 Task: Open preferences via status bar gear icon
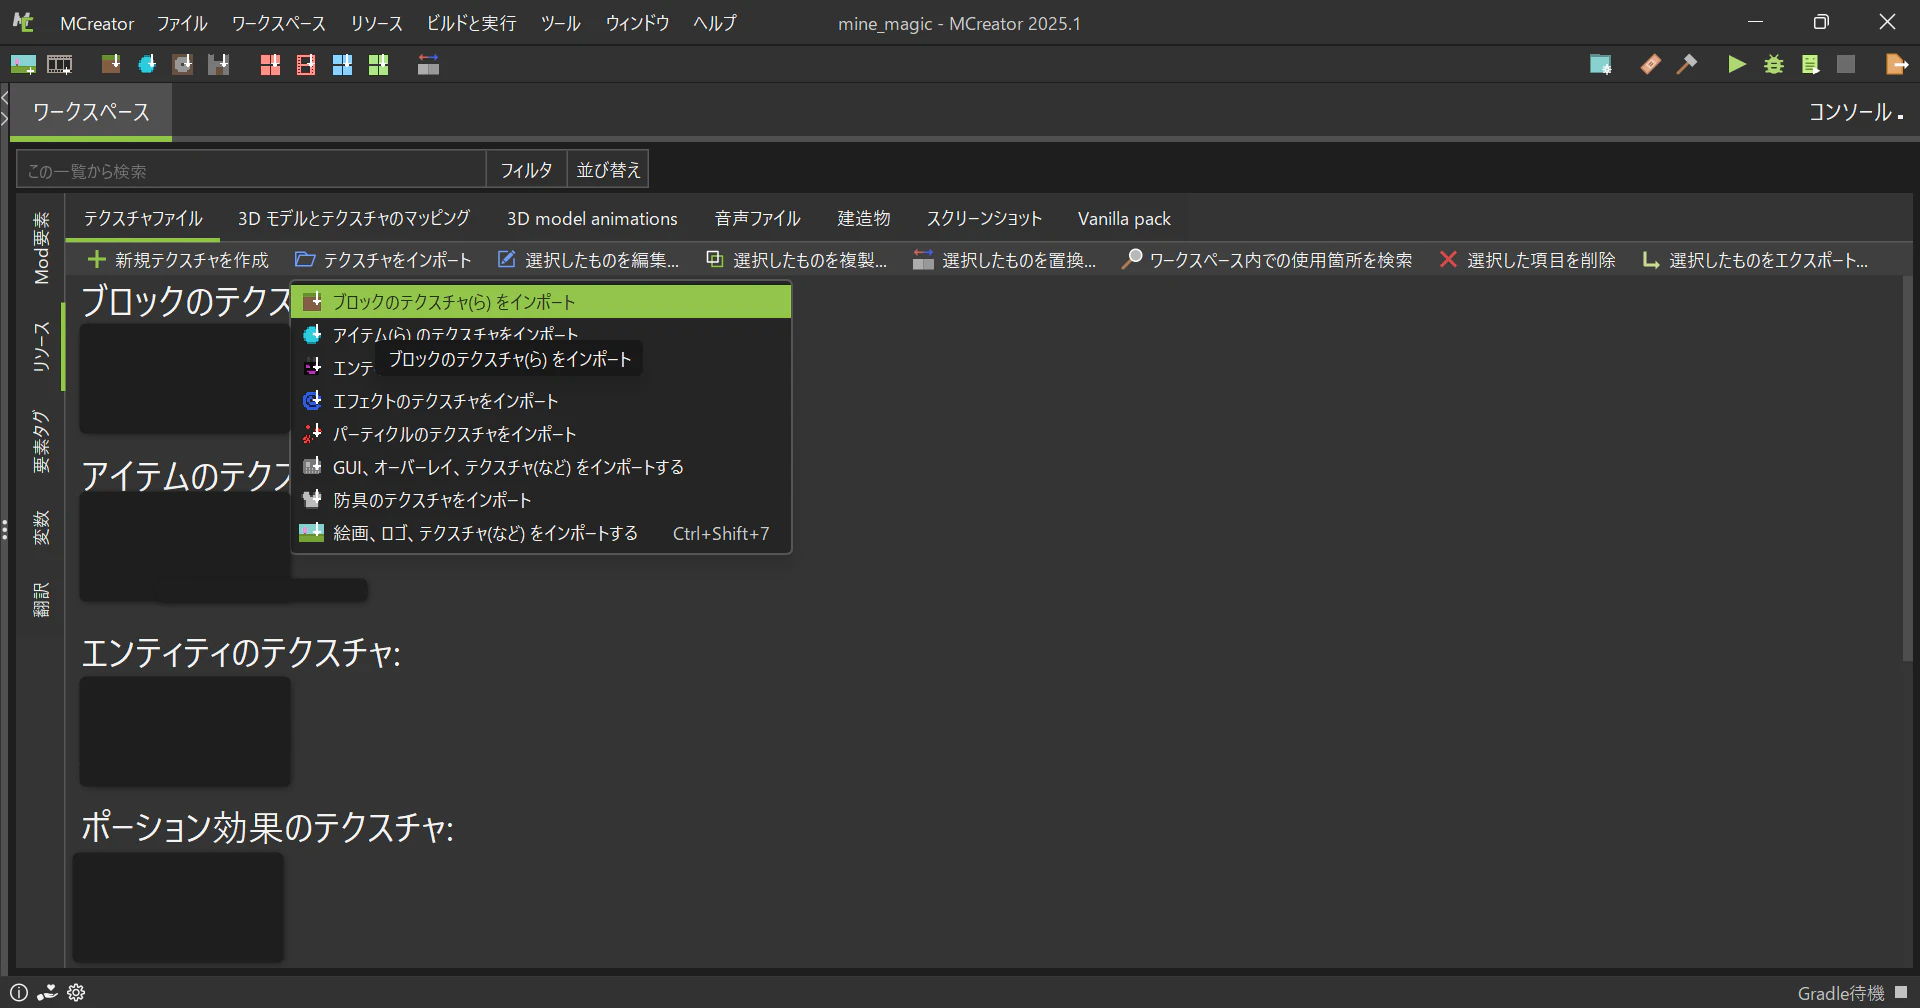76,993
